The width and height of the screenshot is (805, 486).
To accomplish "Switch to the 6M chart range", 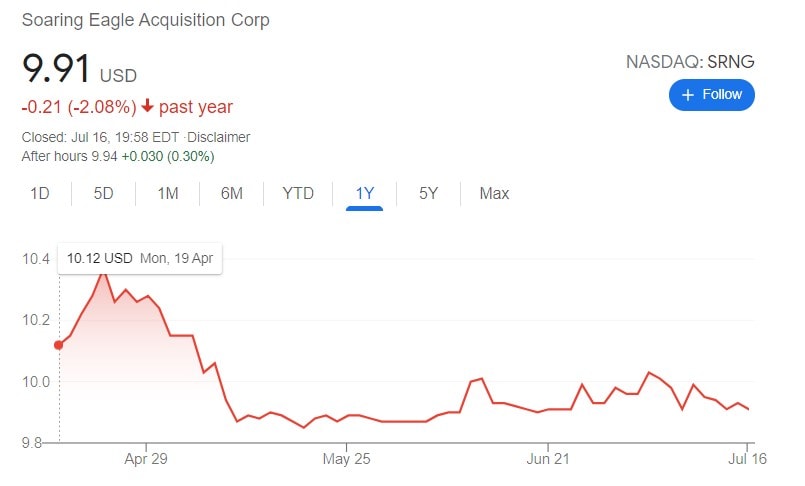I will pyautogui.click(x=232, y=193).
